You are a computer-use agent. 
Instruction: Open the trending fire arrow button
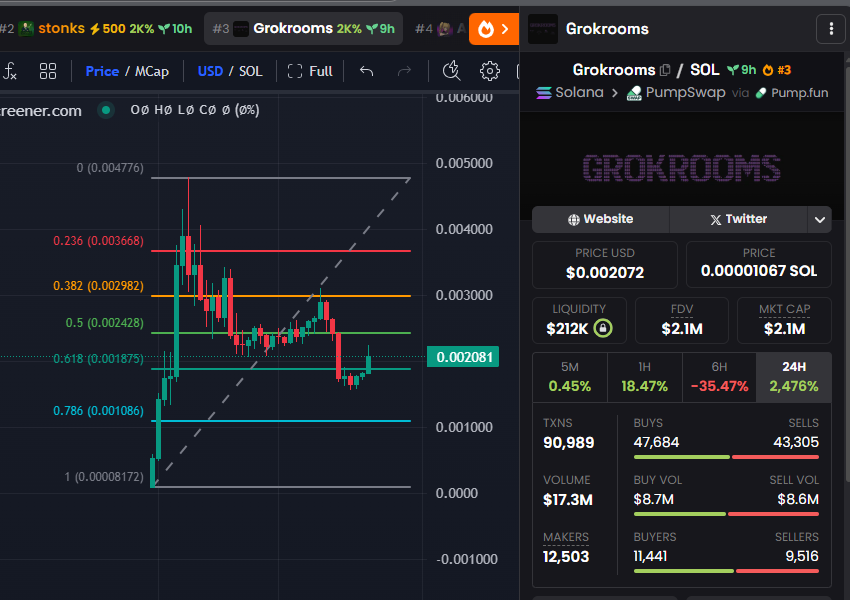494,29
